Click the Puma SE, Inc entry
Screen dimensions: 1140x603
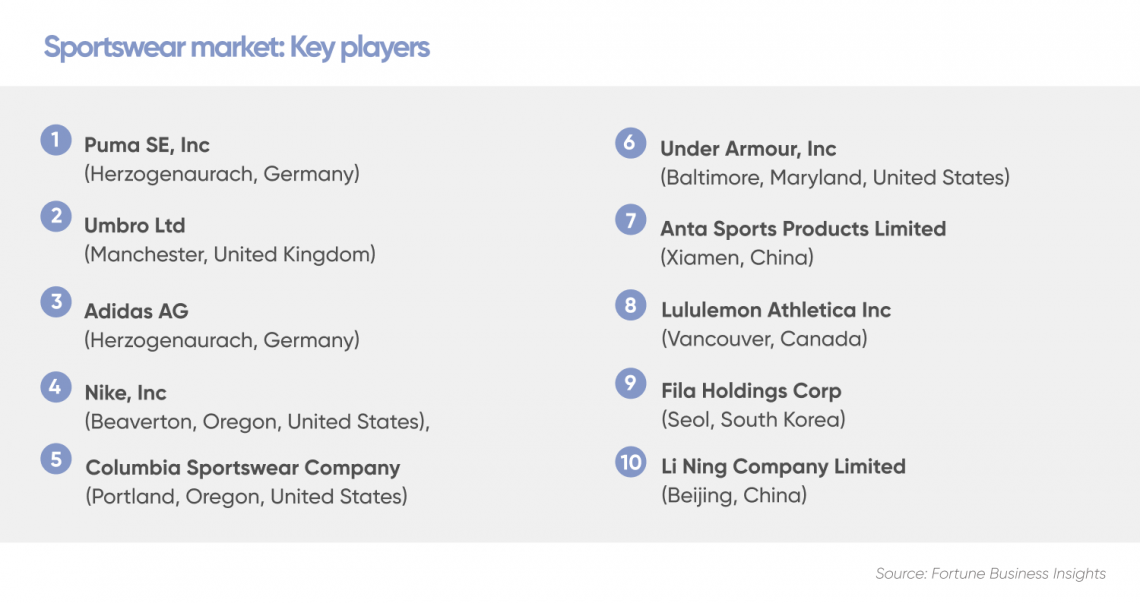click(147, 145)
